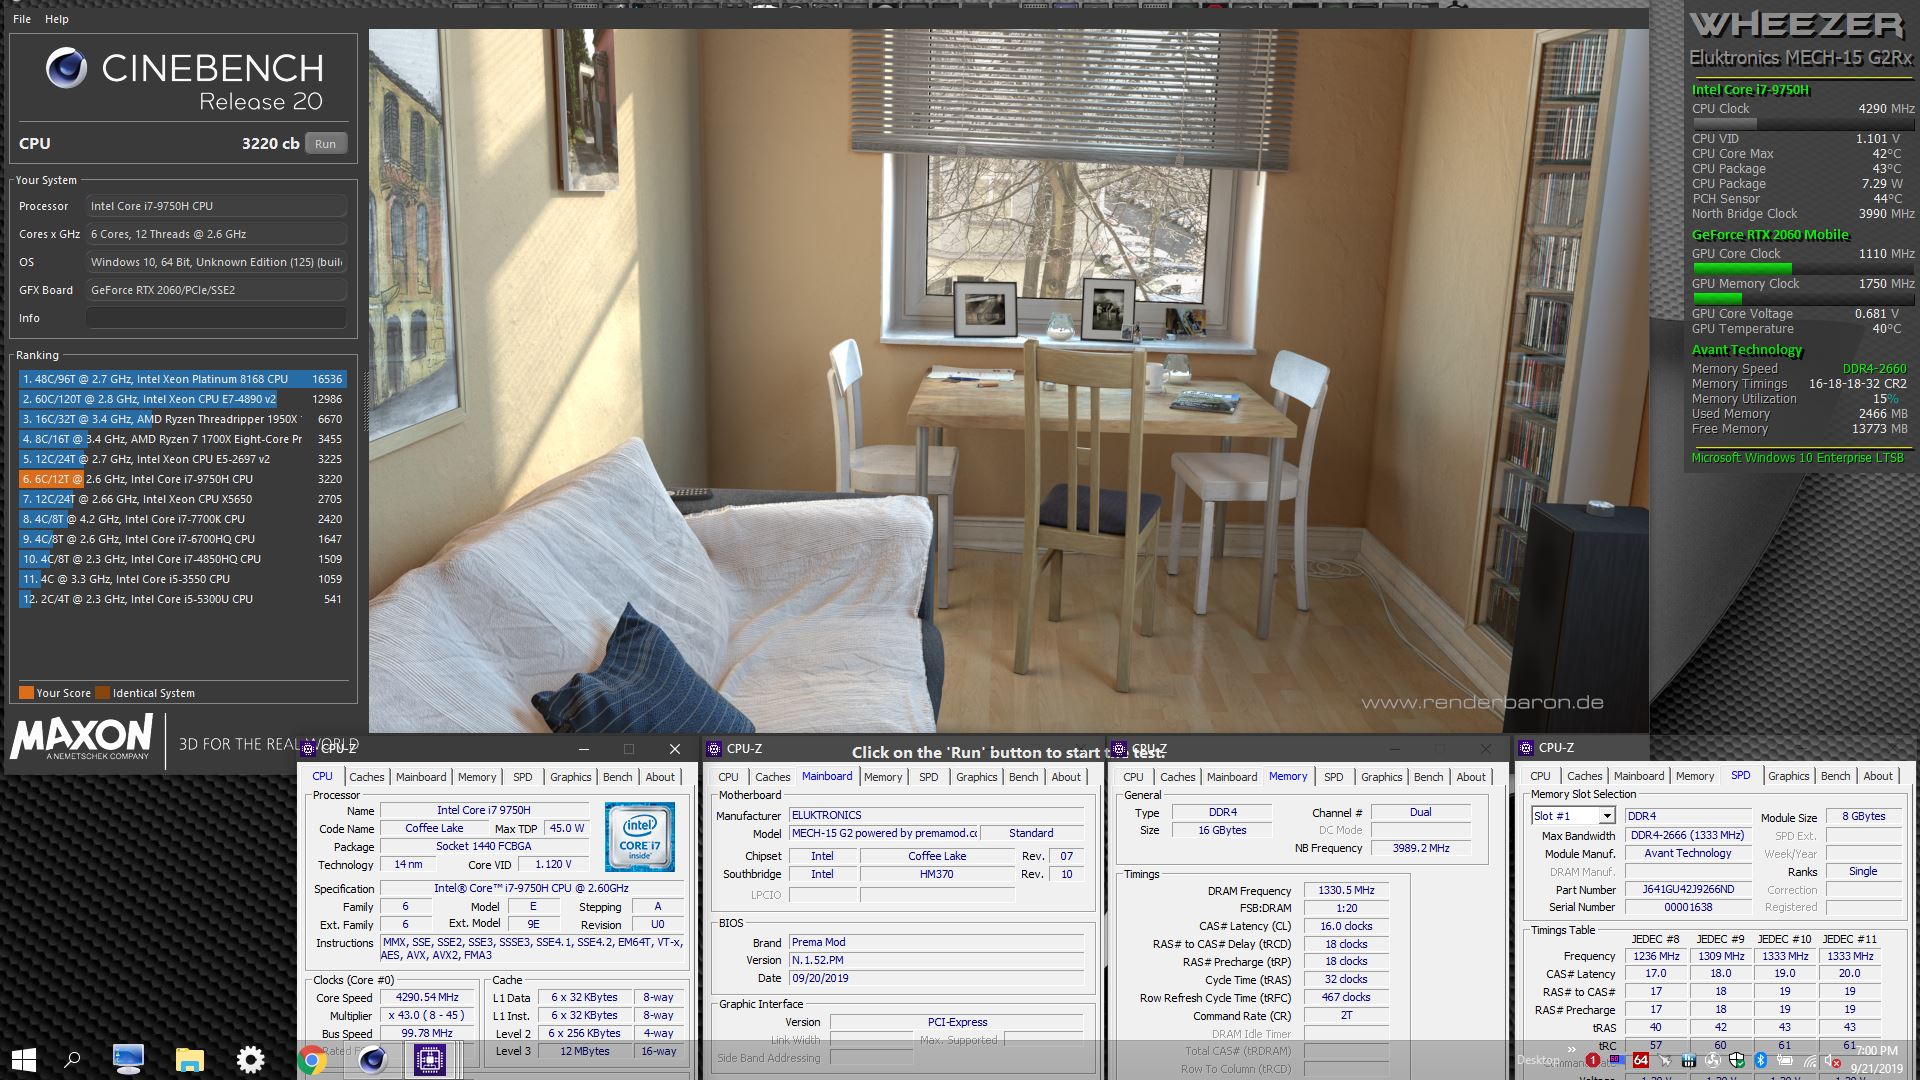Click the GFX Board field showing GeForce RTX 2060

coord(216,290)
